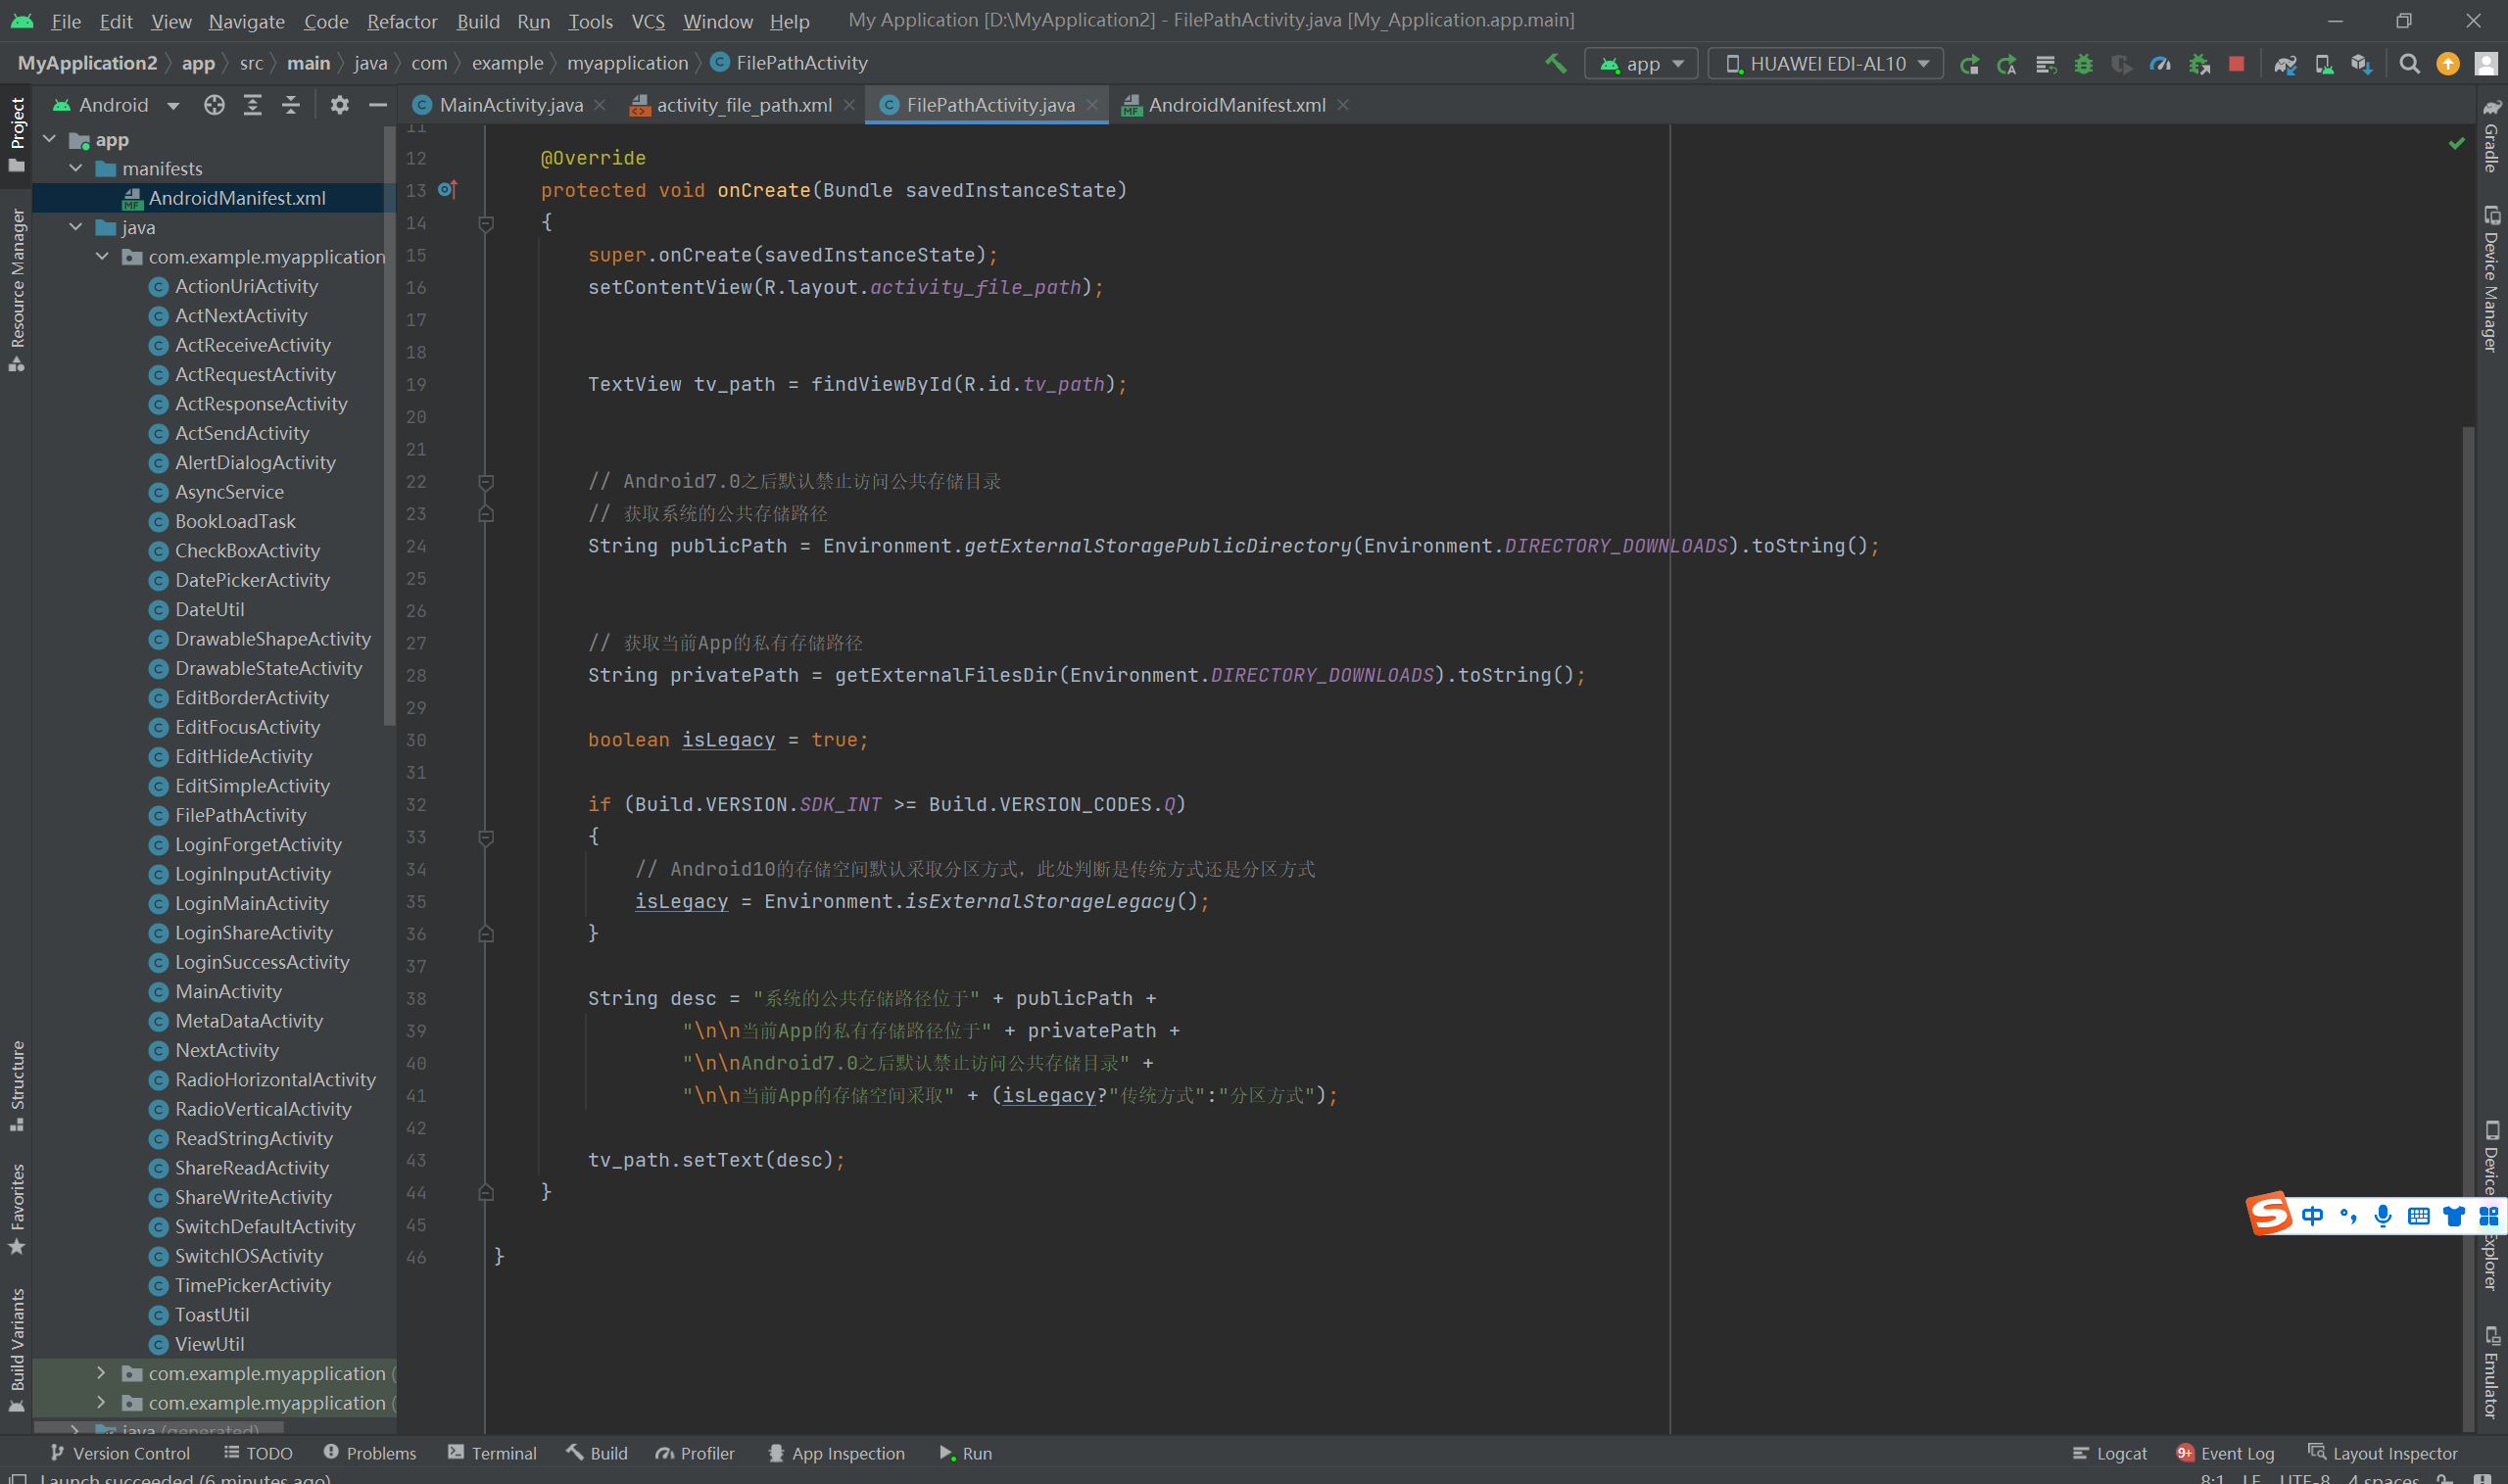Screen dimensions: 2508x1484
Task: Open the Android Profiler gauge icon
Action: 2160,64
